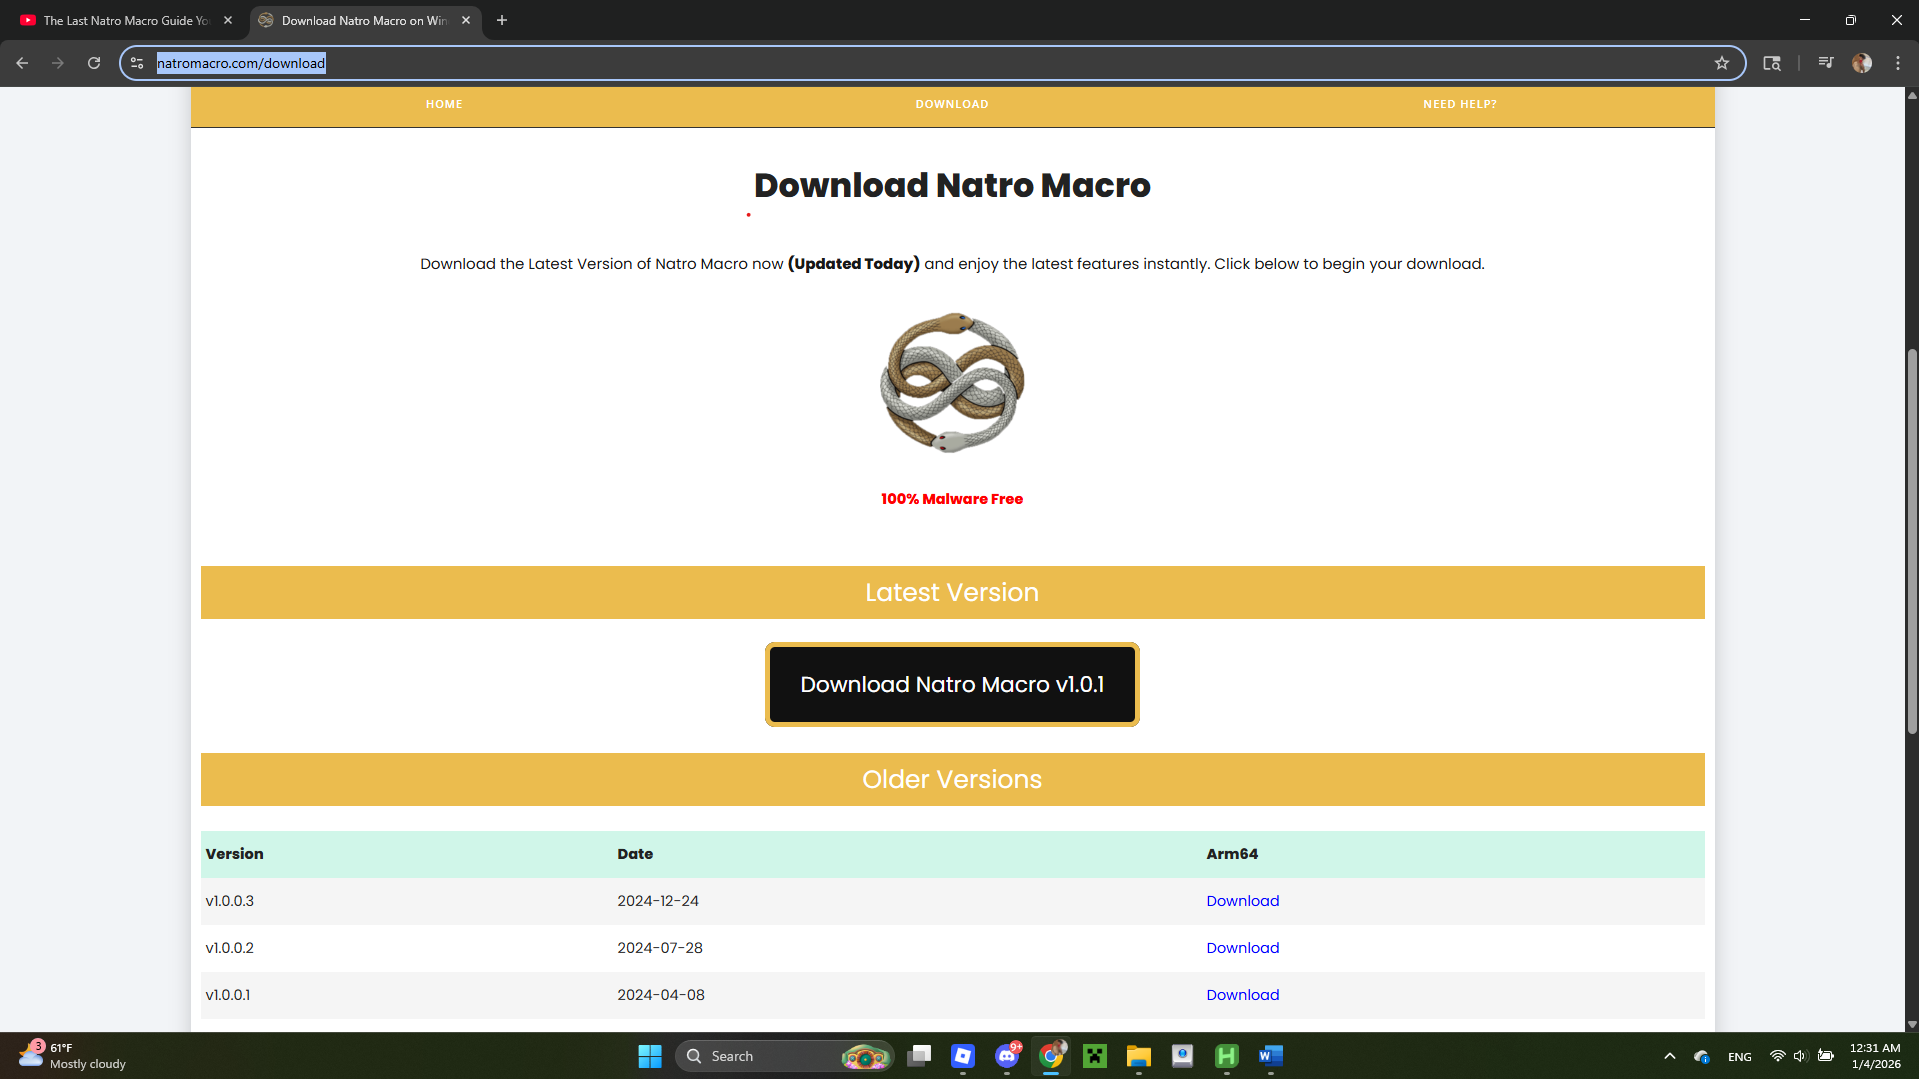Open NEED HELP? in site navigation
The width and height of the screenshot is (1919, 1079).
[1460, 104]
